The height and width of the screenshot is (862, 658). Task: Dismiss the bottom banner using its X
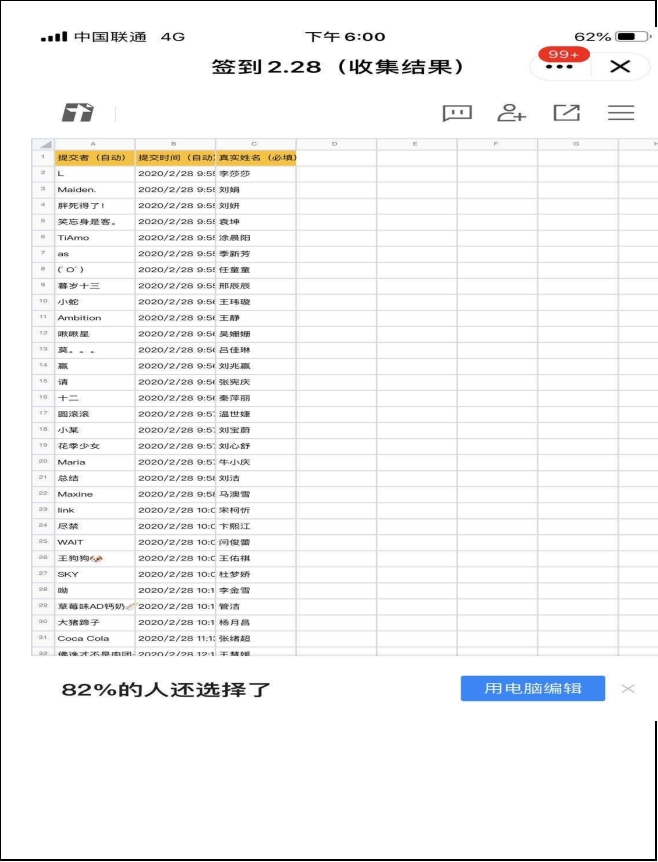[628, 689]
